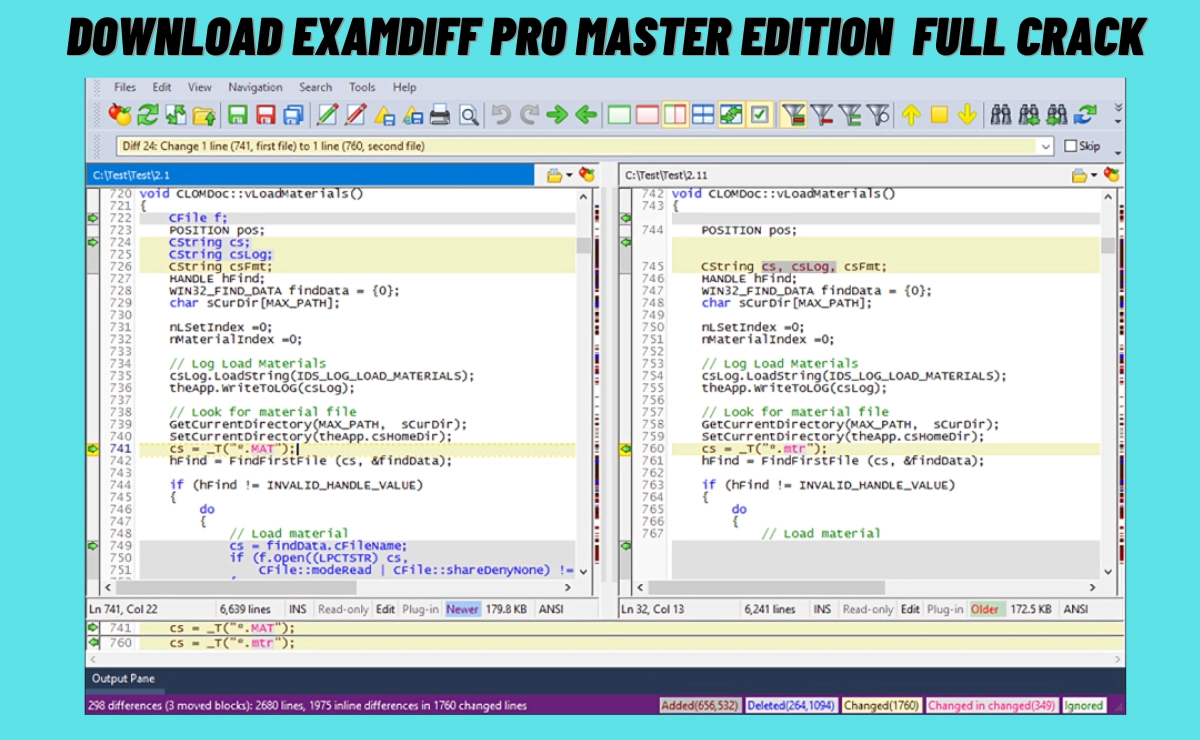
Task: Click the green left-pointing arrow icon
Action: (x=586, y=115)
